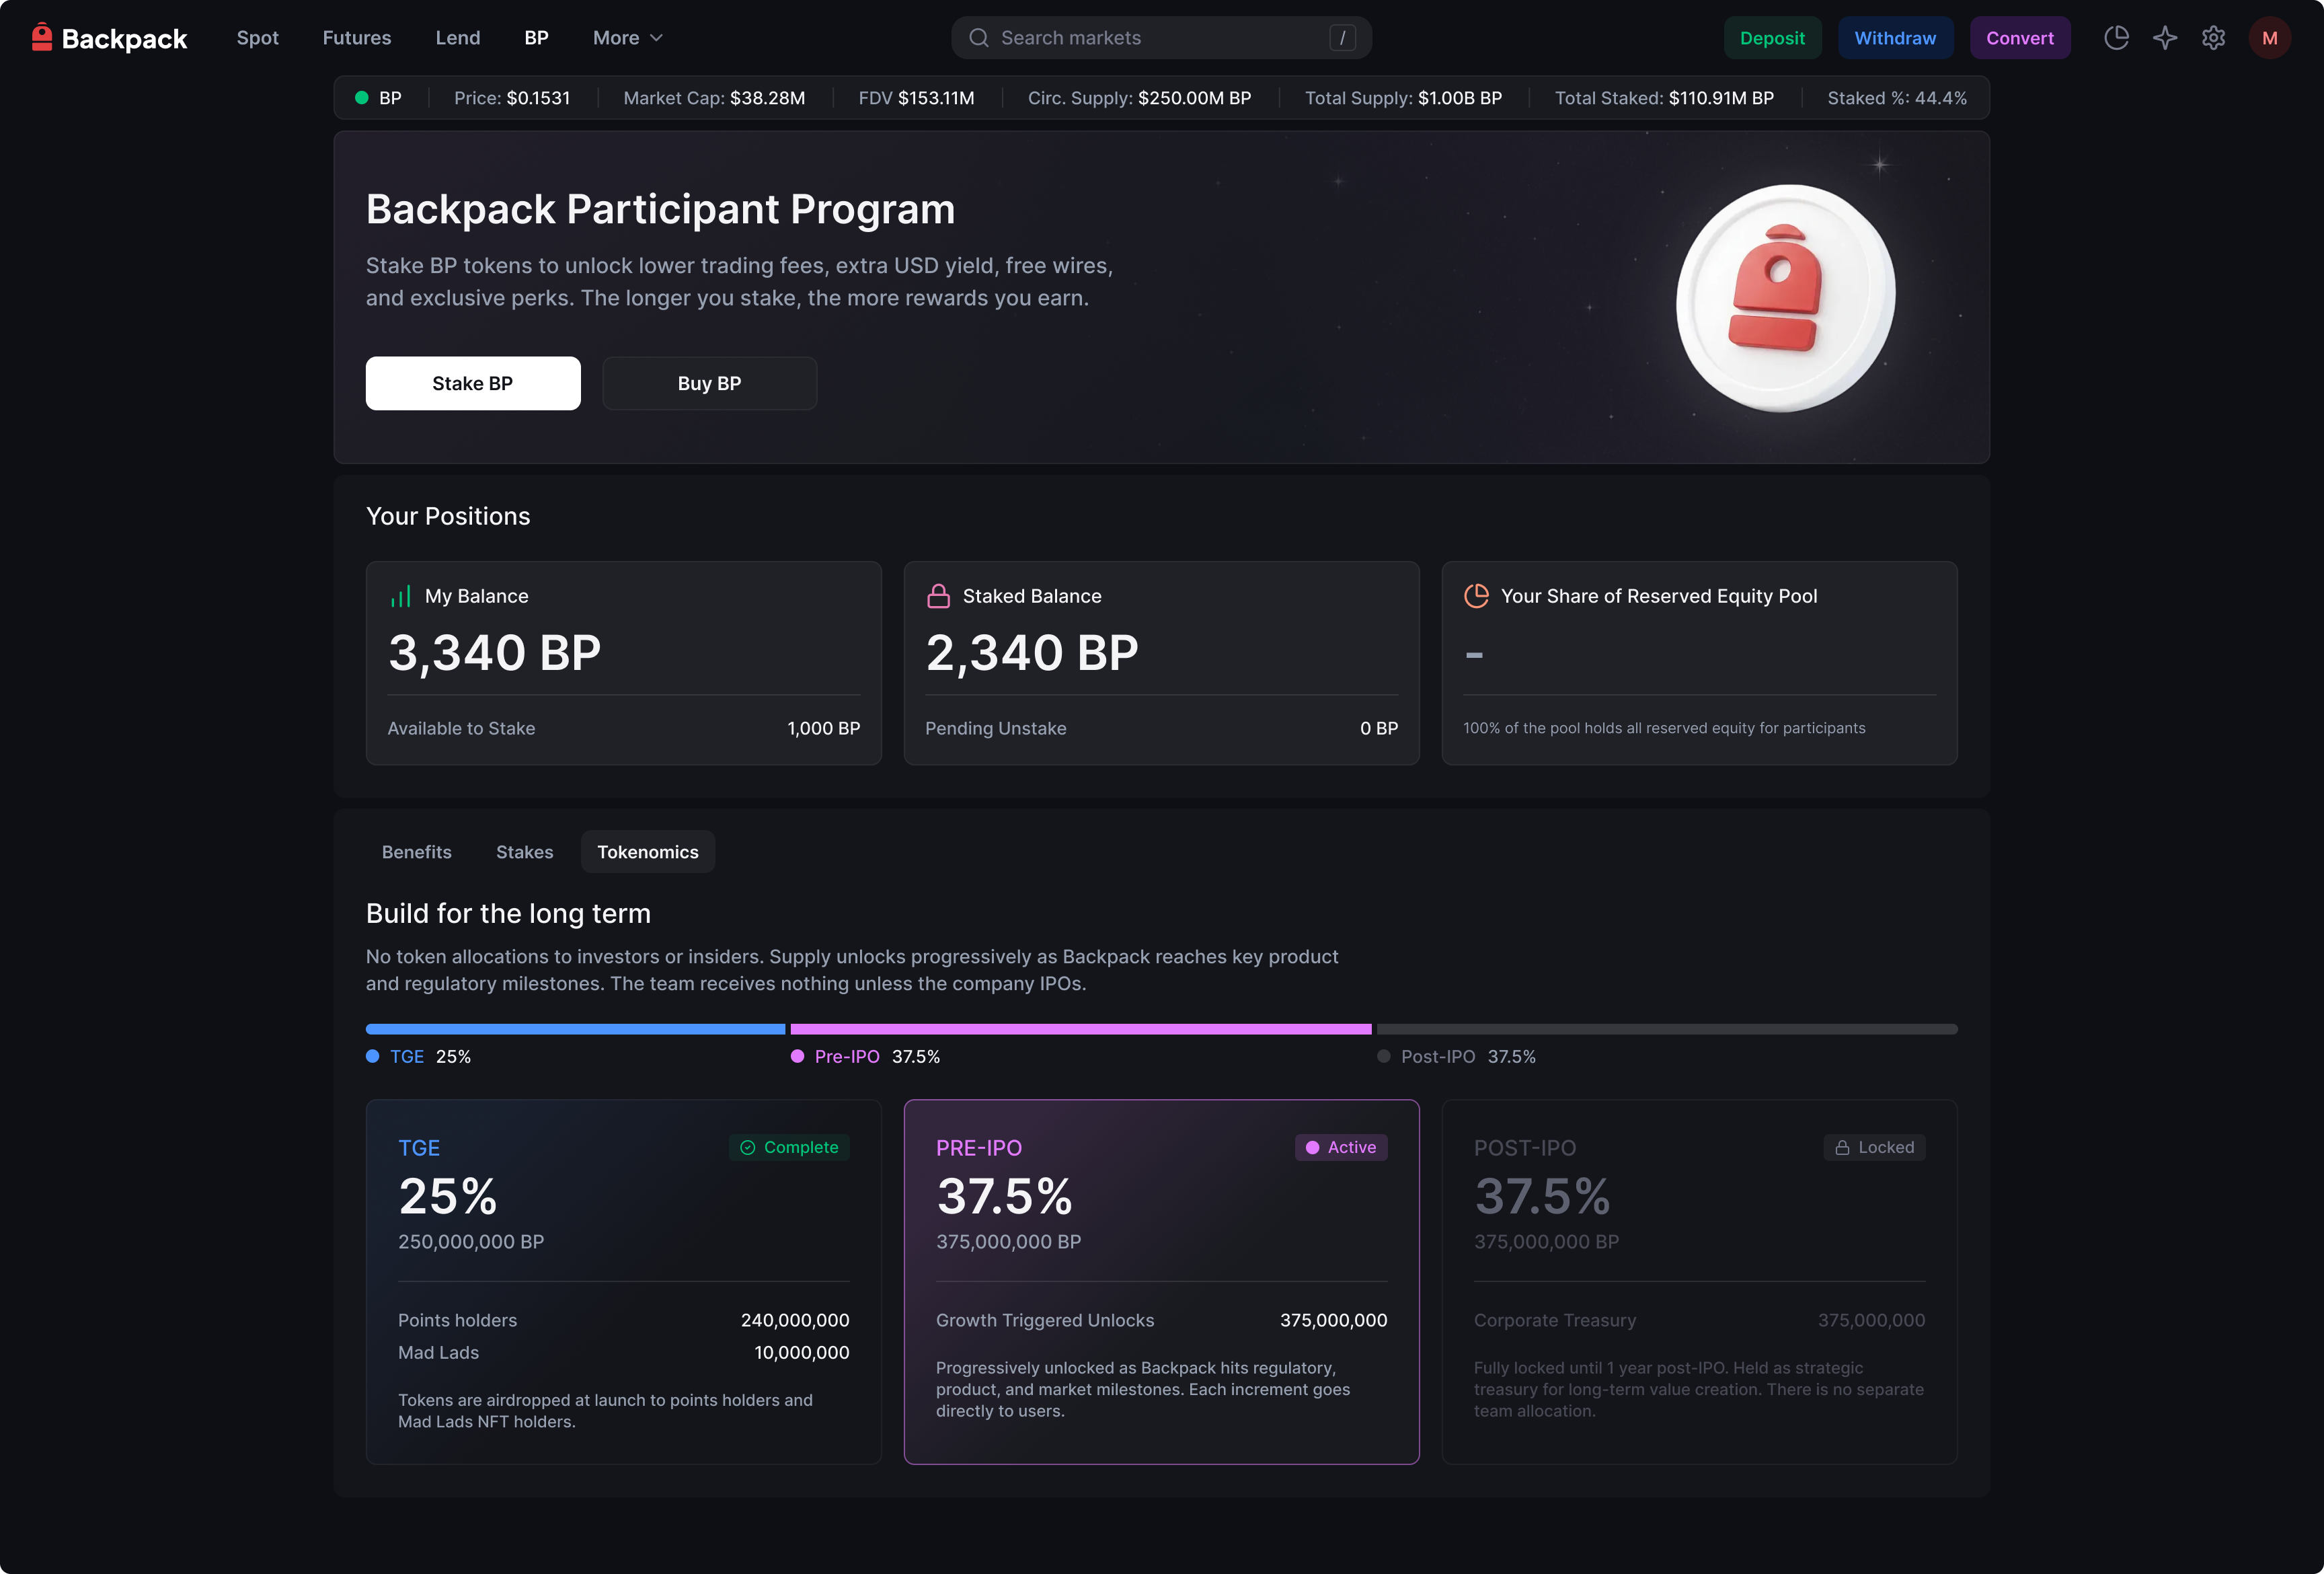
Task: Click the PRE-IPO card title
Action: click(x=979, y=1148)
